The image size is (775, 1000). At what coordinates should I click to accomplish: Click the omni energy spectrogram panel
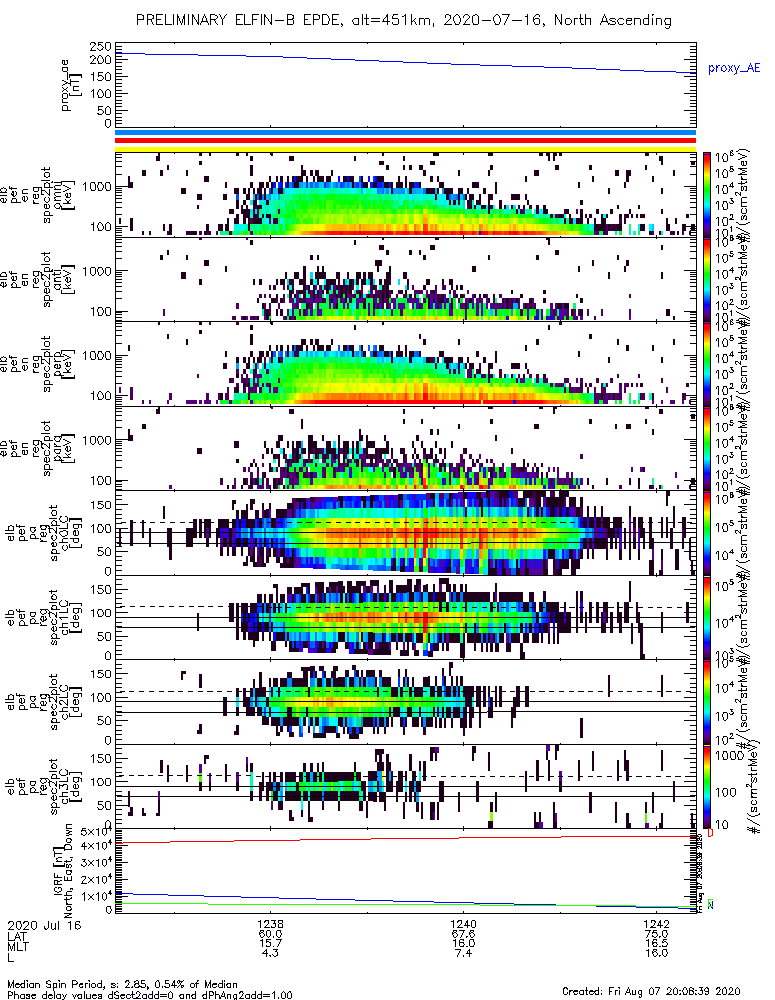[405, 195]
